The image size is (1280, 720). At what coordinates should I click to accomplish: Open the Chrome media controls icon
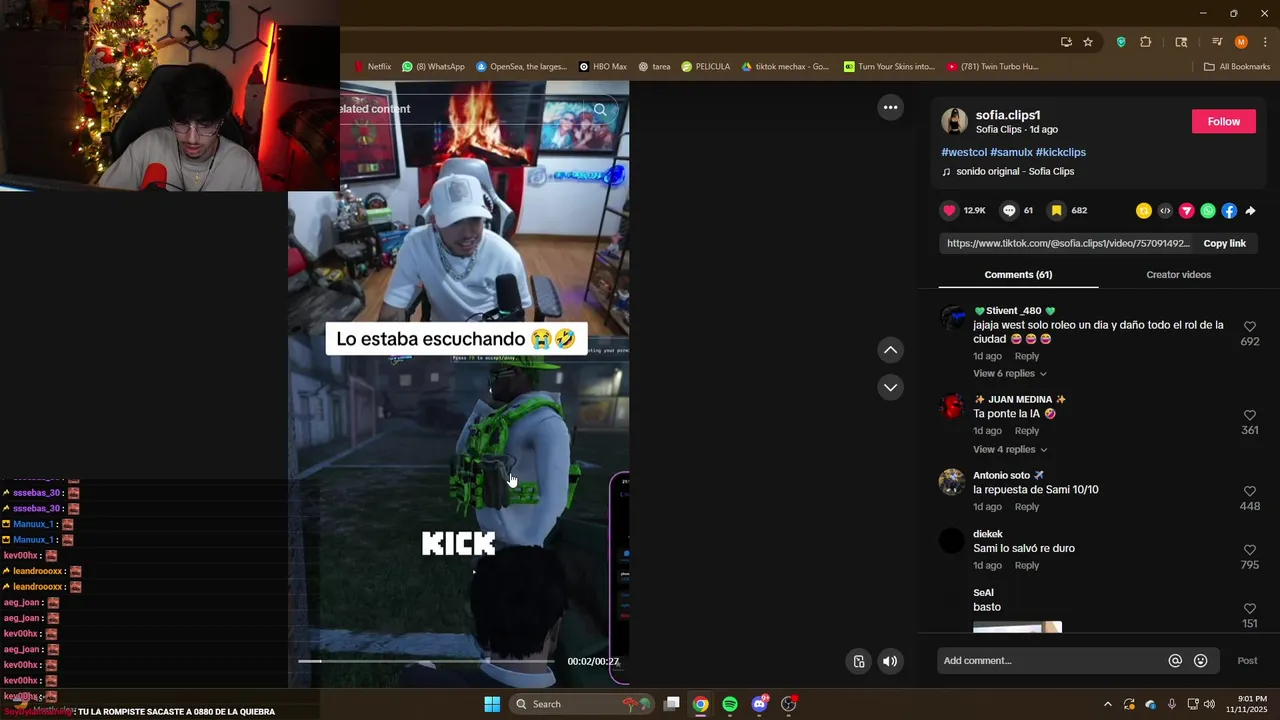(x=1217, y=42)
